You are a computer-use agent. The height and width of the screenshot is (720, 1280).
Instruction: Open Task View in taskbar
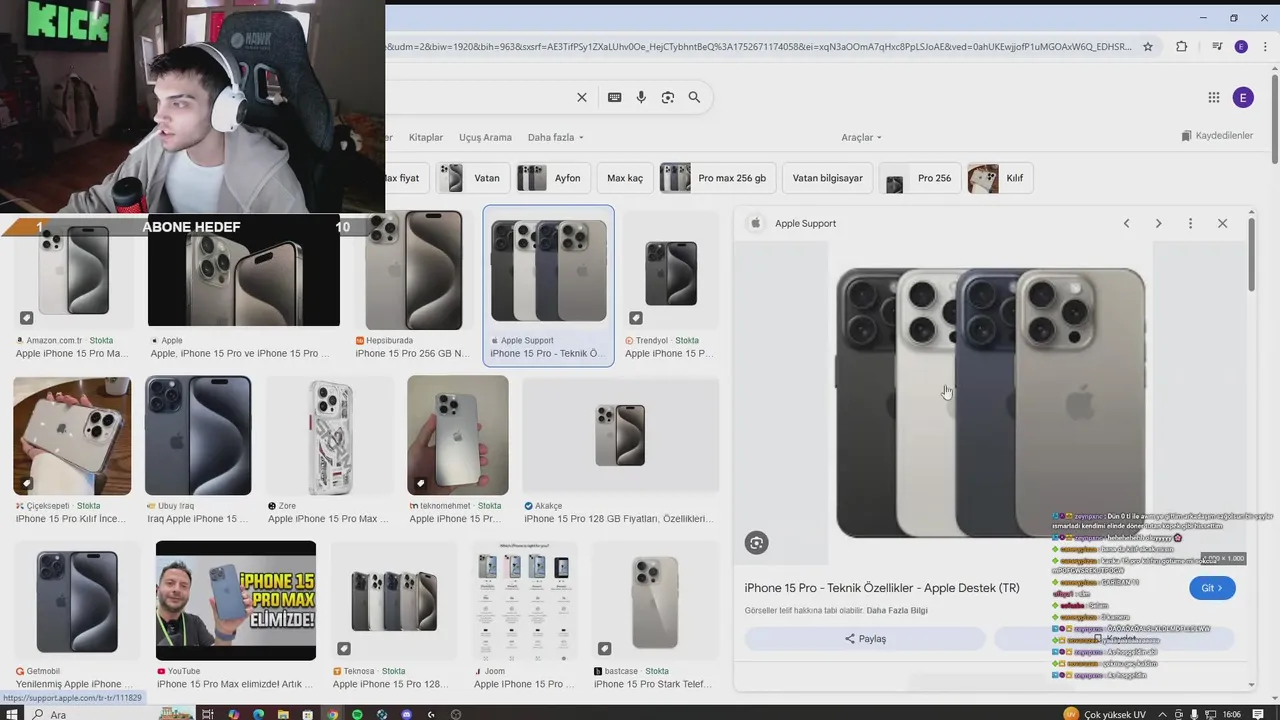coord(208,714)
